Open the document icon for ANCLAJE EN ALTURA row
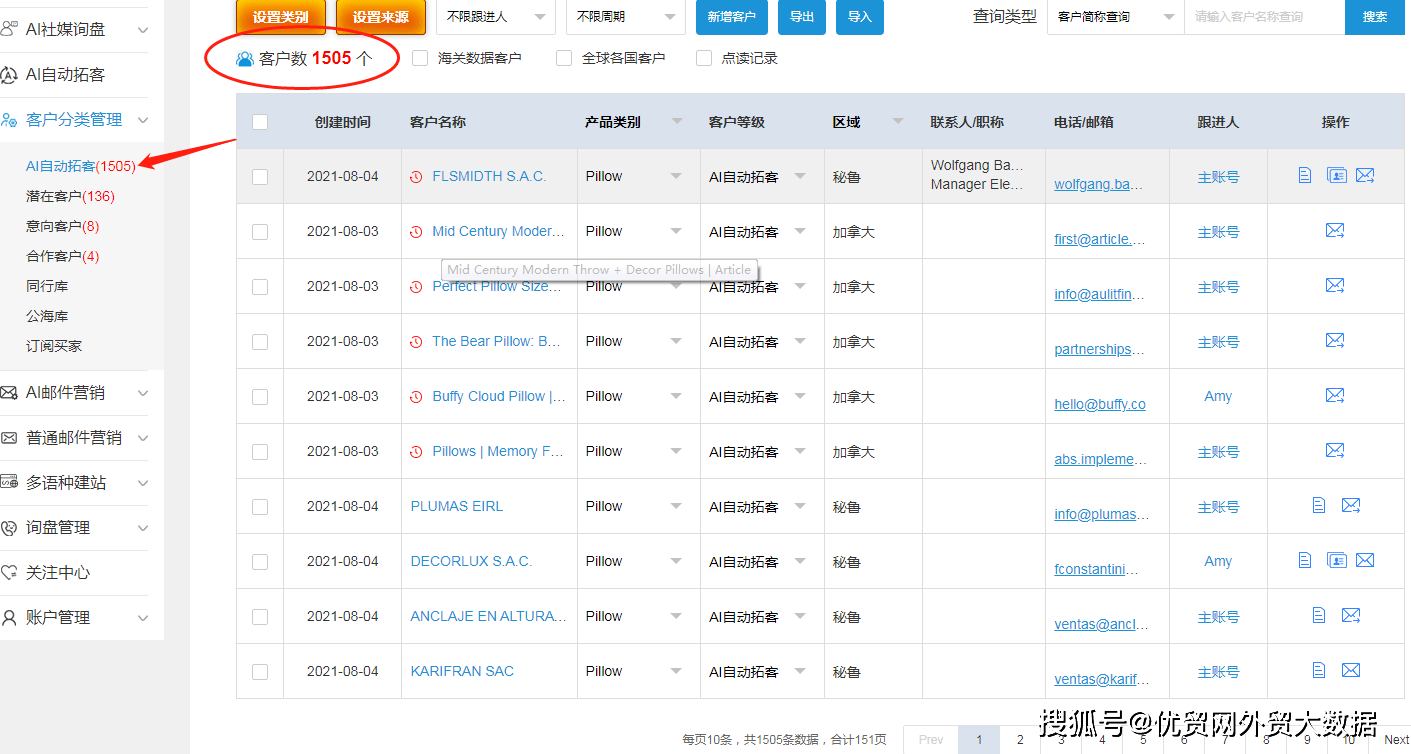 (x=1319, y=615)
